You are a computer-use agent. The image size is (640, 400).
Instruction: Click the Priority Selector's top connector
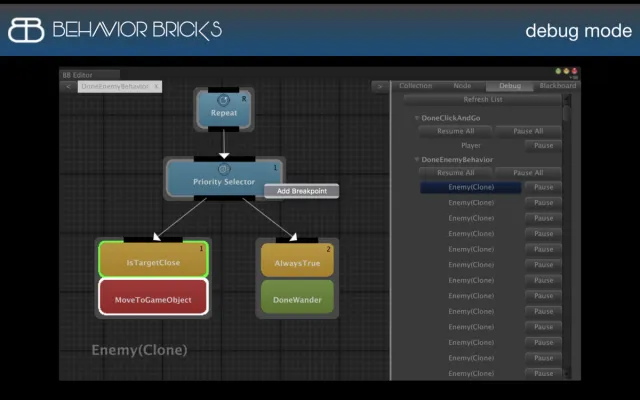click(x=224, y=159)
